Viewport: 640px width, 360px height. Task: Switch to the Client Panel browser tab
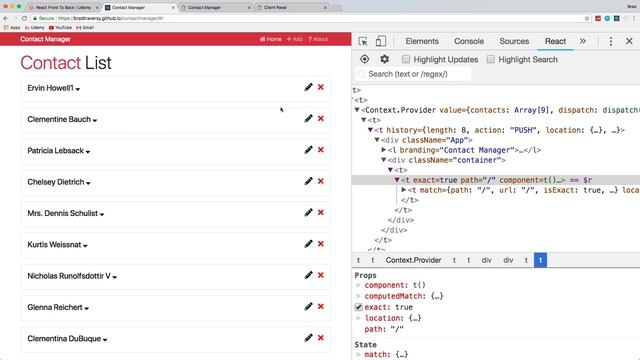pos(292,7)
